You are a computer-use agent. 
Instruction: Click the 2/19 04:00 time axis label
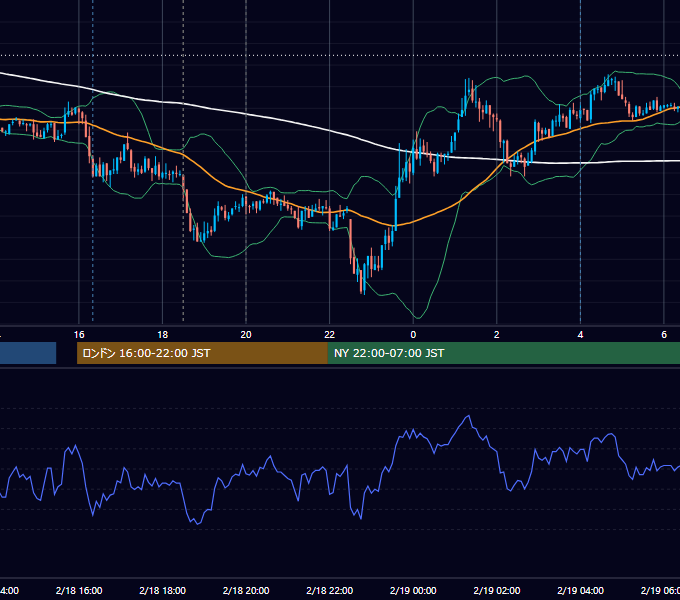580,590
